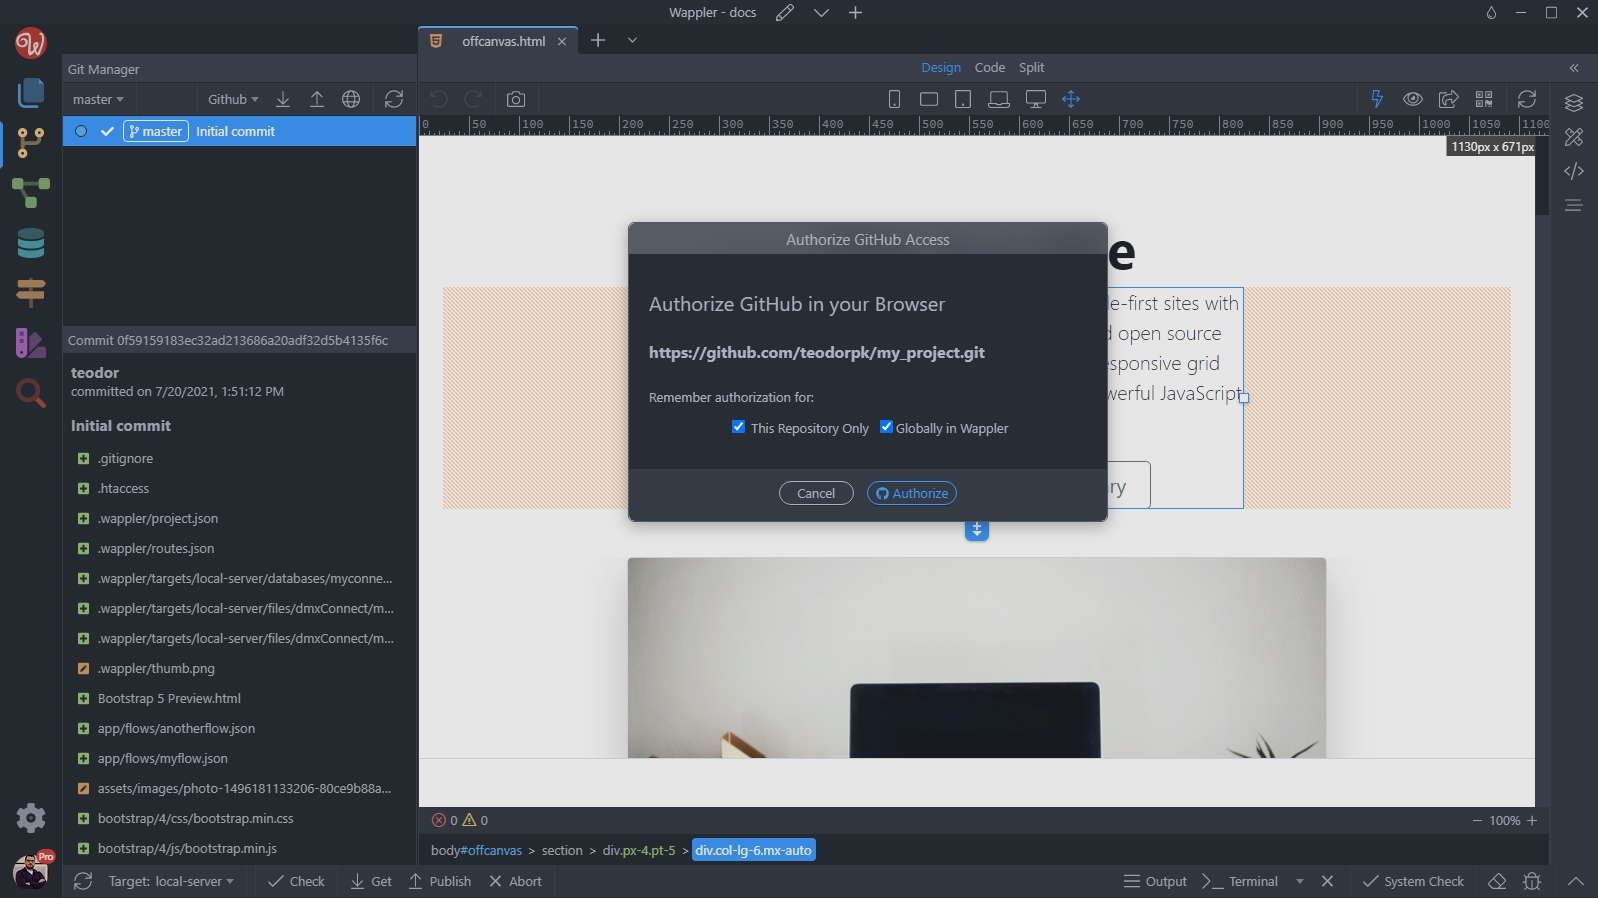Open the settings gear in sidebar
Image resolution: width=1598 pixels, height=898 pixels.
click(31, 818)
